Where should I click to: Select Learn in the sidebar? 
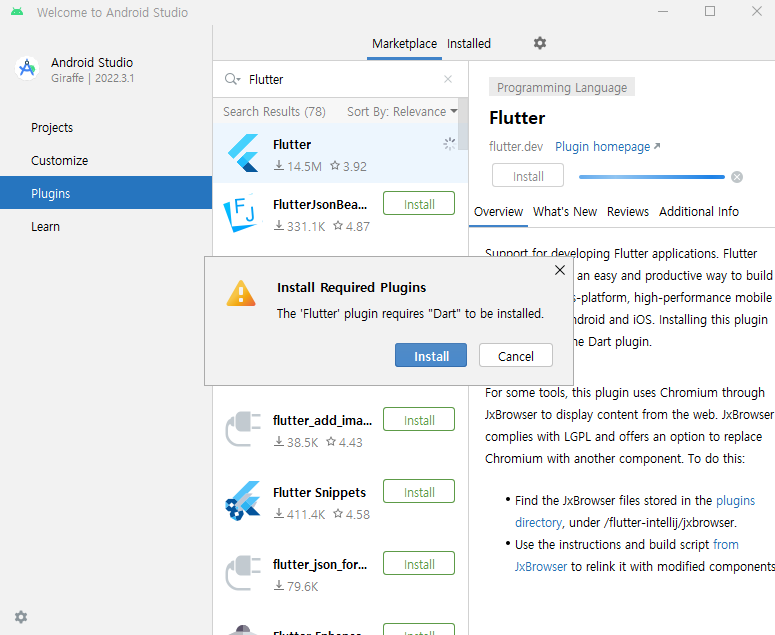[106, 226]
